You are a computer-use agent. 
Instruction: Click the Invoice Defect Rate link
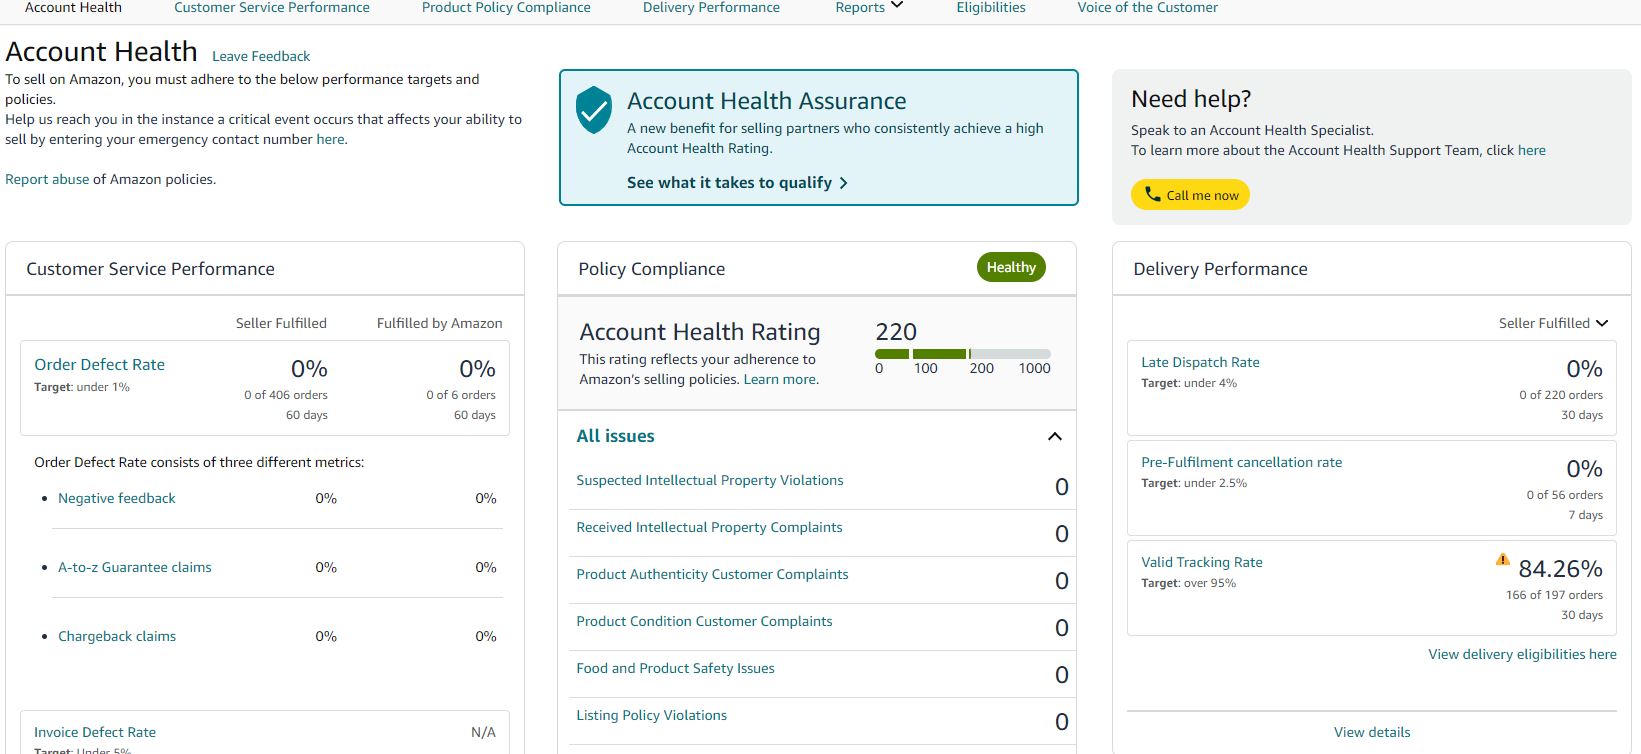[95, 732]
